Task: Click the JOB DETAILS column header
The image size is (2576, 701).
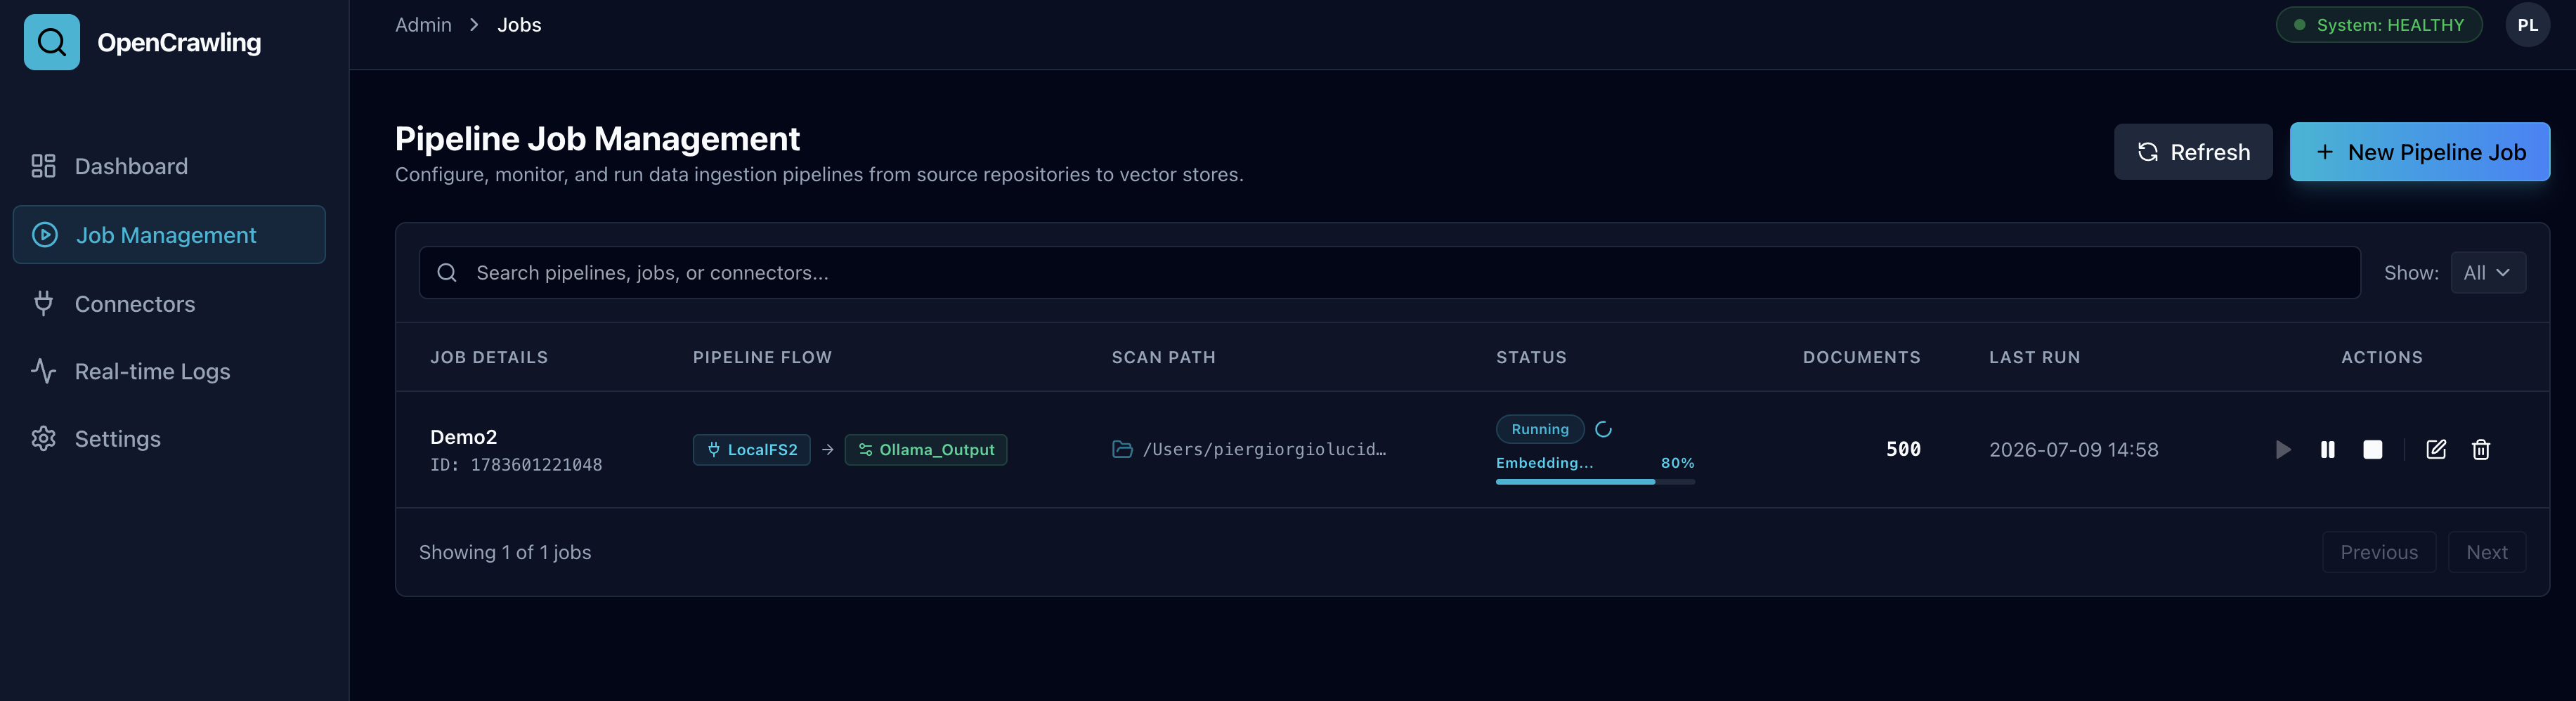Action: (489, 357)
